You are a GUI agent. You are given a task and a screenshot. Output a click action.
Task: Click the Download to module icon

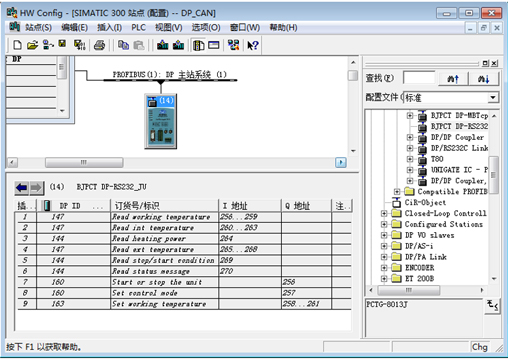[163, 45]
